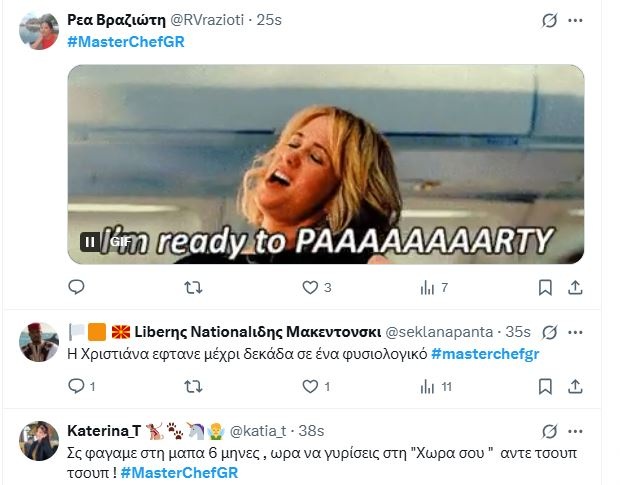The height and width of the screenshot is (485, 620).
Task: View analytics showing 7 views
Action: [434, 287]
